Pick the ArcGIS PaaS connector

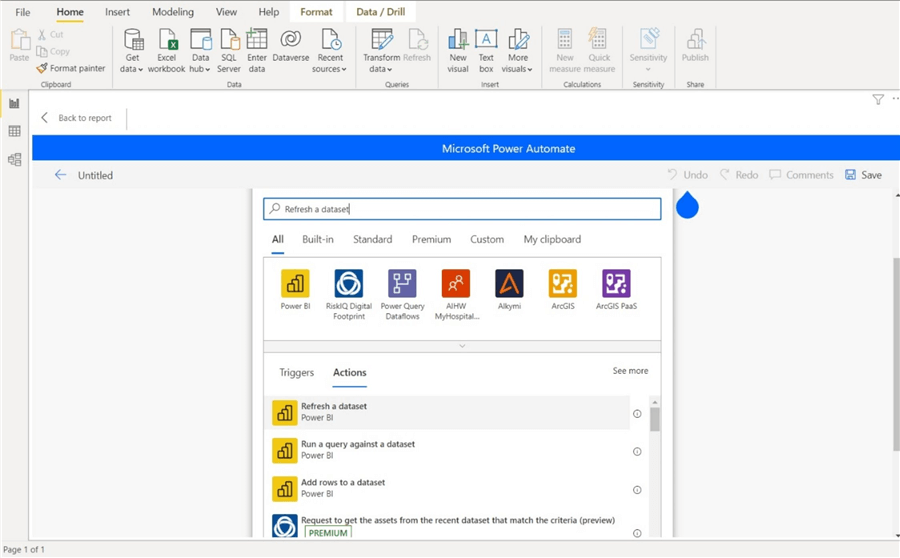coord(616,284)
